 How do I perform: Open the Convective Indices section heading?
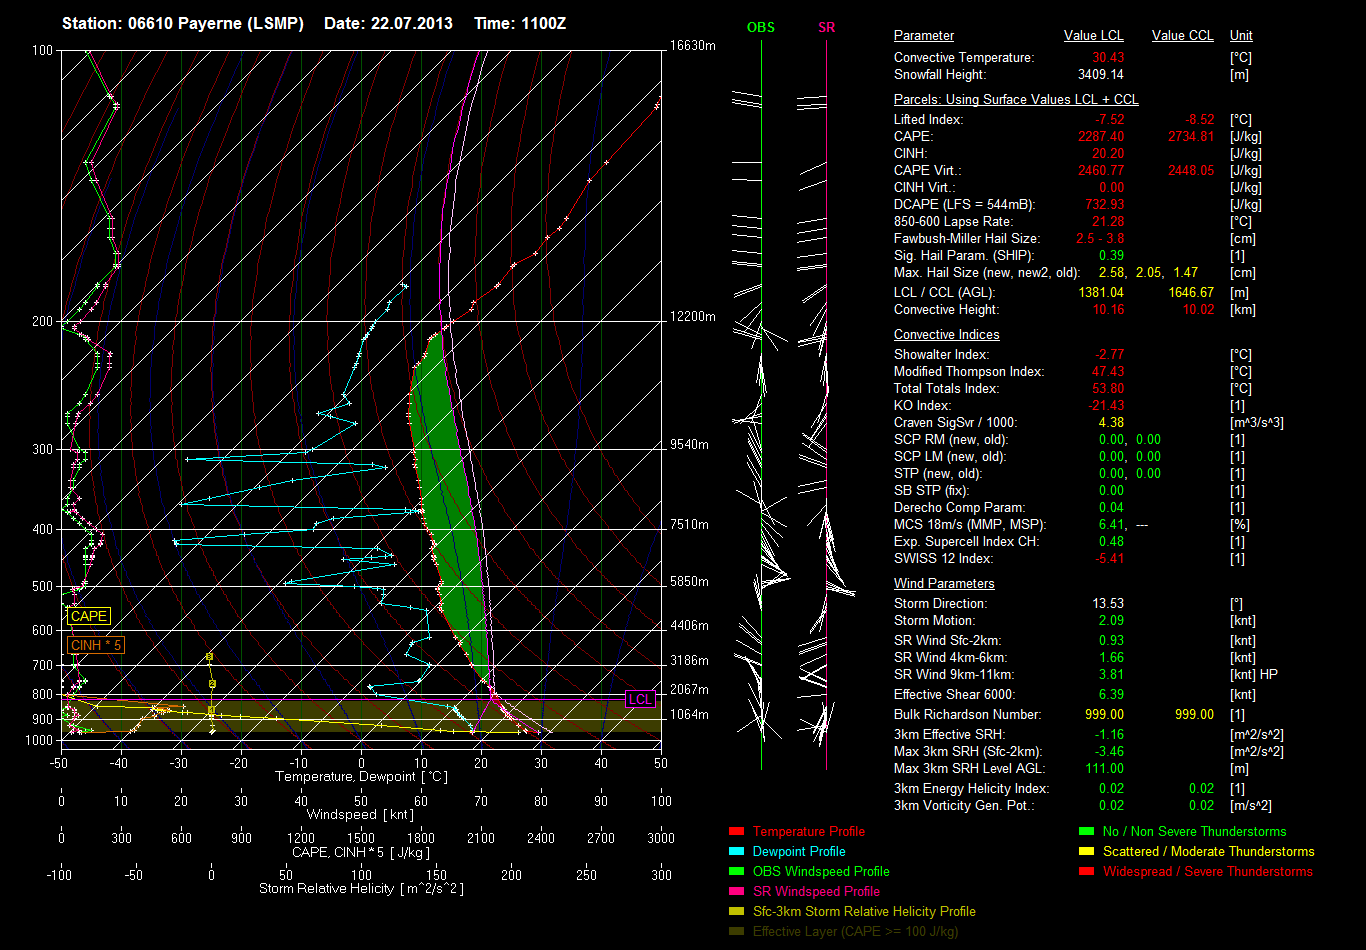946,335
